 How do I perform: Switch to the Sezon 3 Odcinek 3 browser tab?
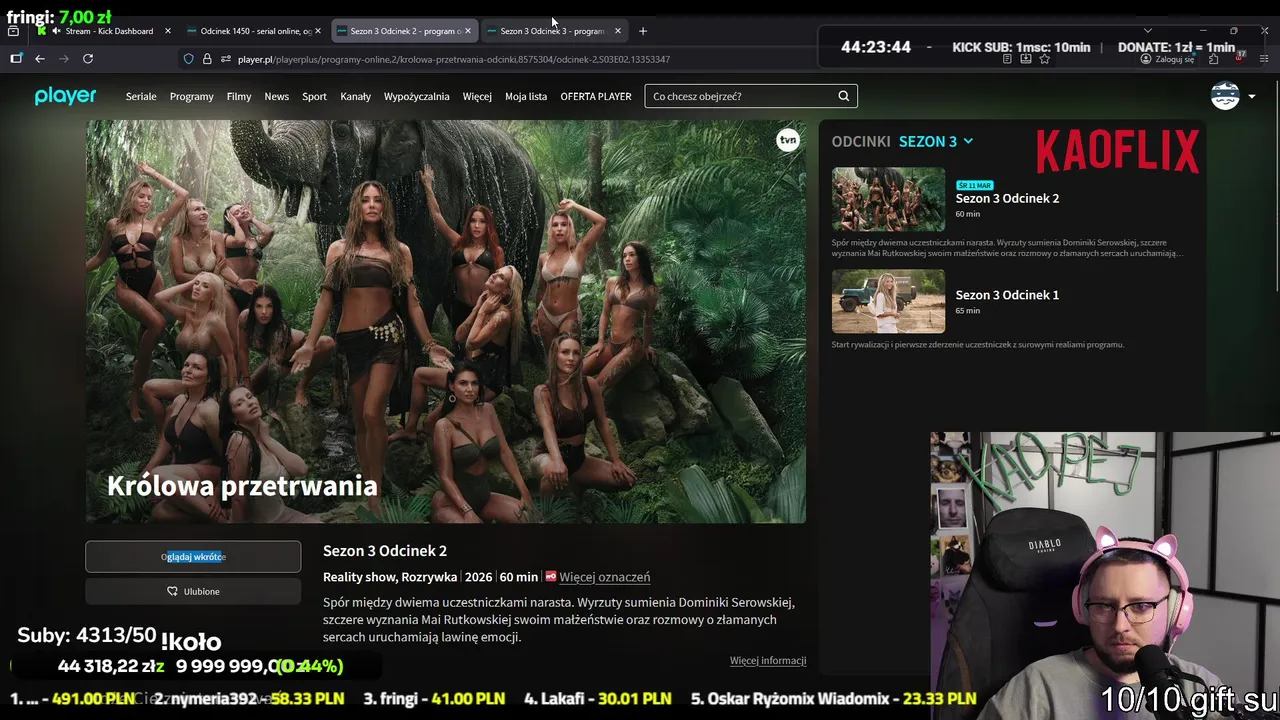553,31
